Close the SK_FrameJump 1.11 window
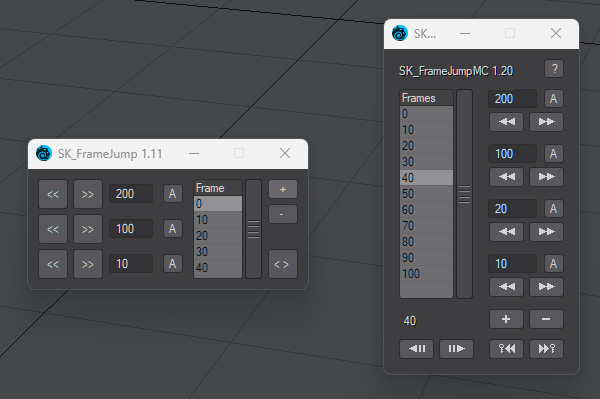 point(285,153)
